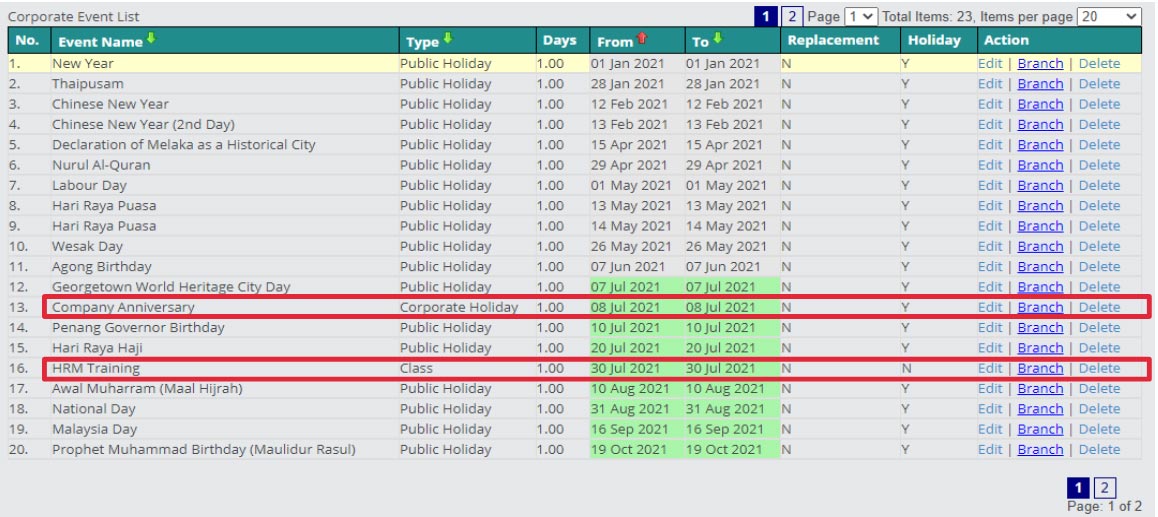
Task: Select page 1 in bottom pager
Action: click(1078, 487)
